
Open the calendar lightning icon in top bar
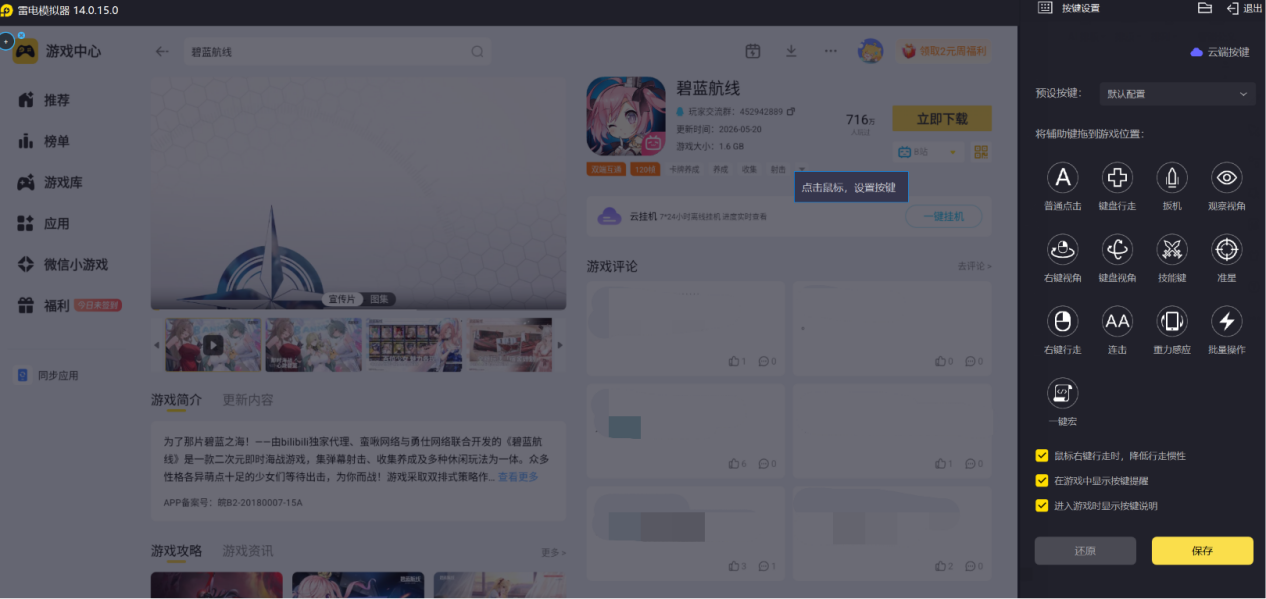[752, 51]
